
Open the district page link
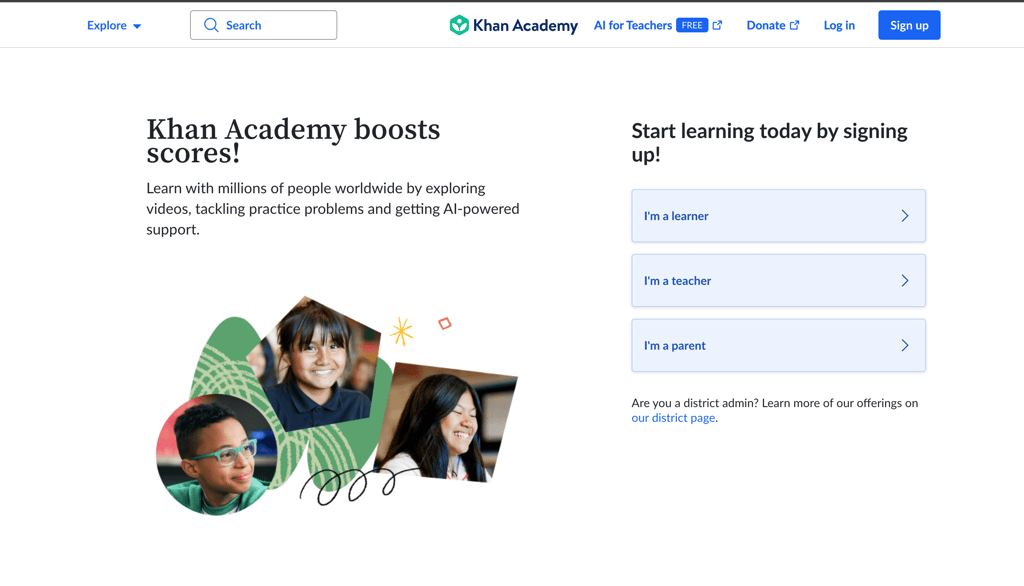[672, 417]
